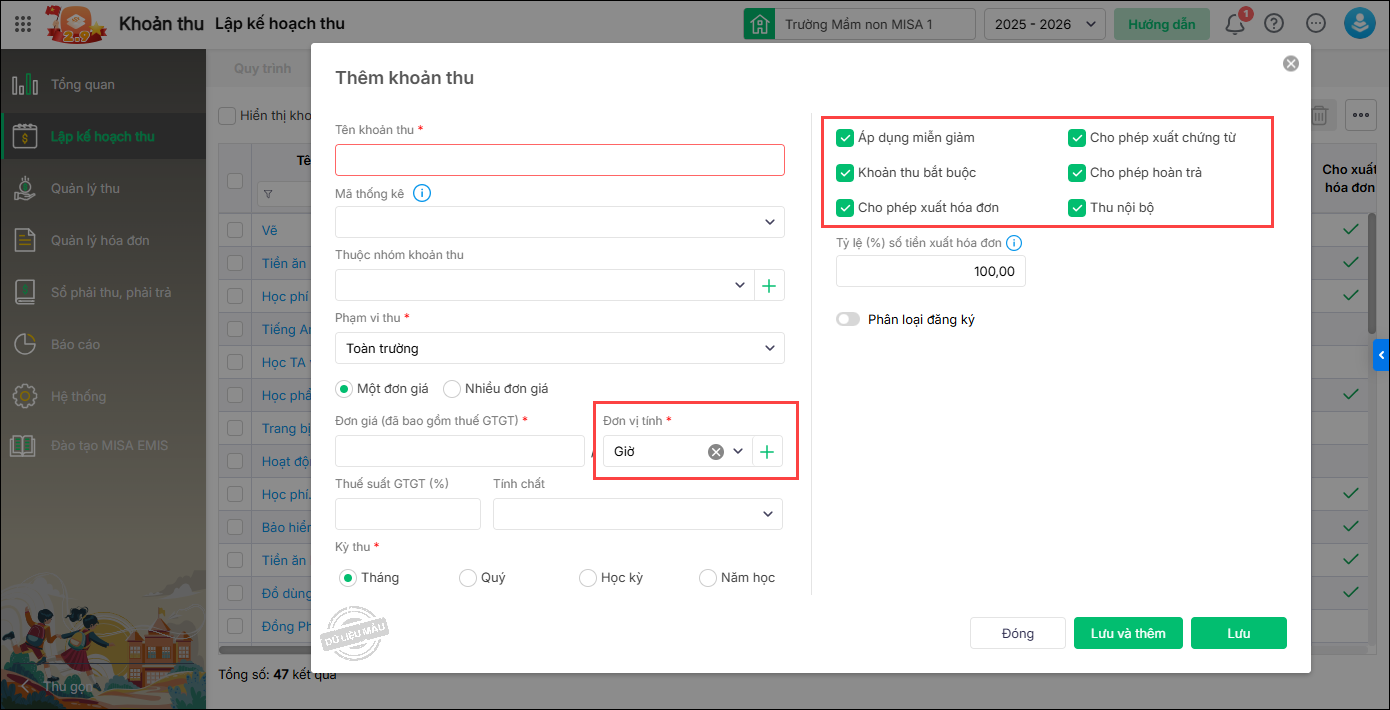Open the notification bell
Screen dimensions: 1390x710
[x=1235, y=24]
